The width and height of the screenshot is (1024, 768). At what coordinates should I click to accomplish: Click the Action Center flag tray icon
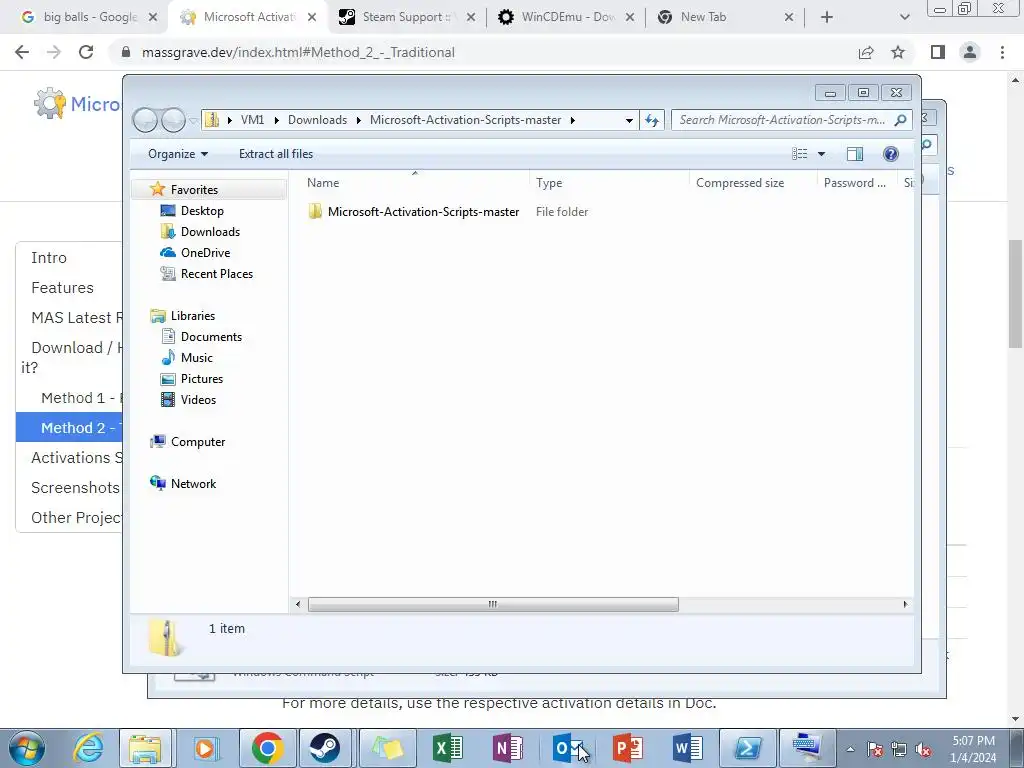pos(875,750)
